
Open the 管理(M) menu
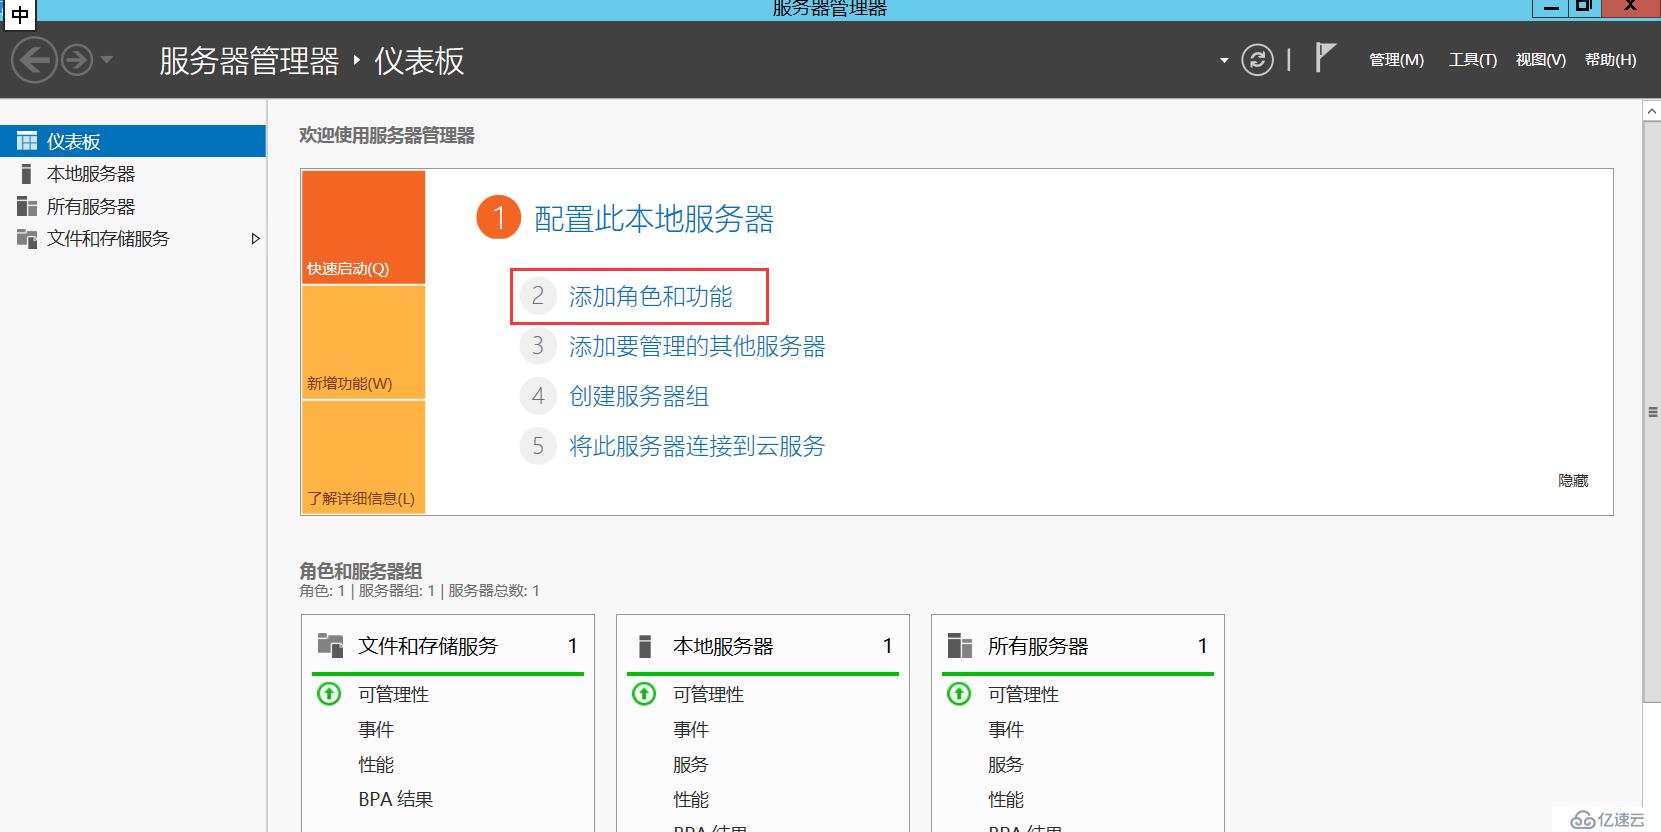pos(1396,60)
